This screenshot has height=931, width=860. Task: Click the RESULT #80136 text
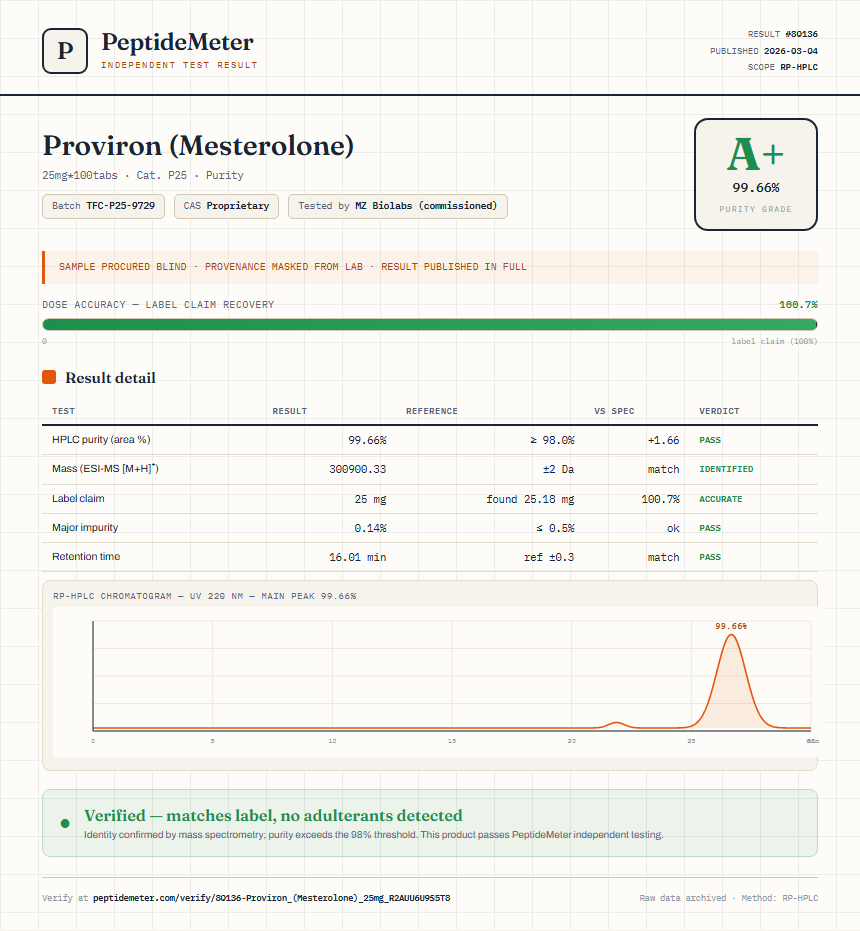tap(782, 34)
